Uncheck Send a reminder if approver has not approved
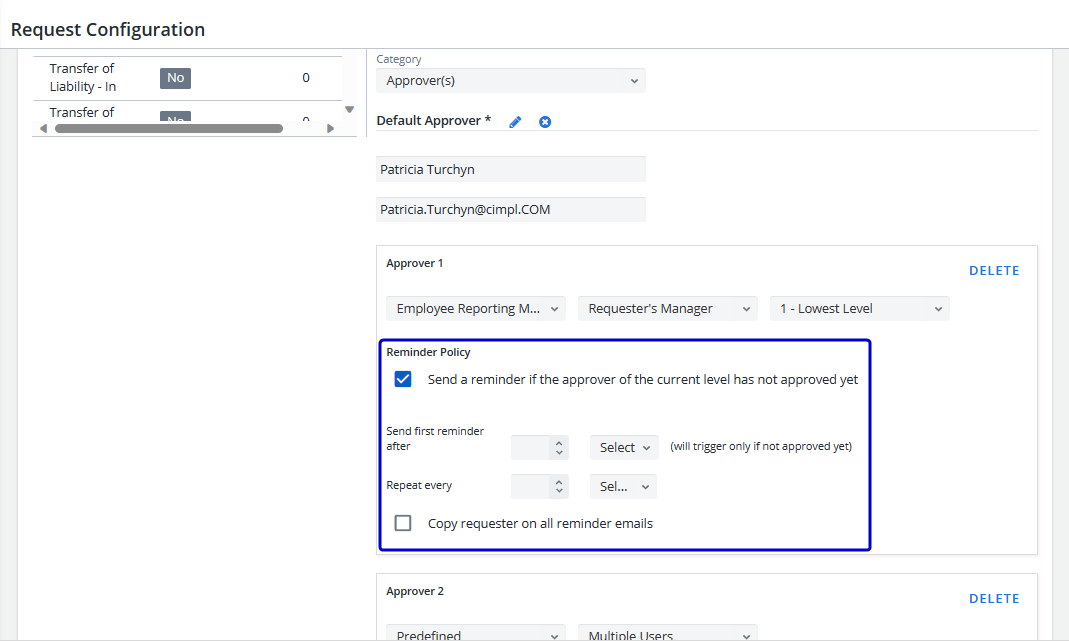The image size is (1069, 641). 403,379
